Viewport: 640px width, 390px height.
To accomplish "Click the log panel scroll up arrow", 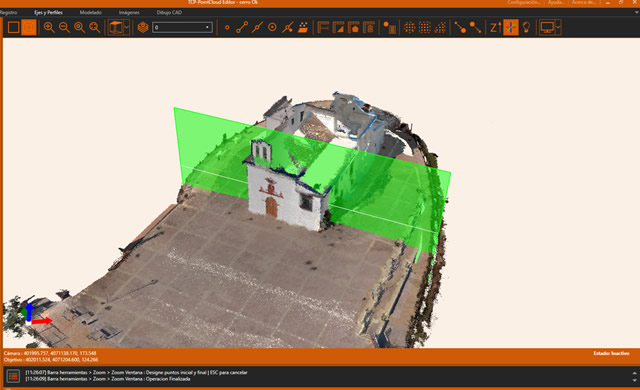I will 634,372.
